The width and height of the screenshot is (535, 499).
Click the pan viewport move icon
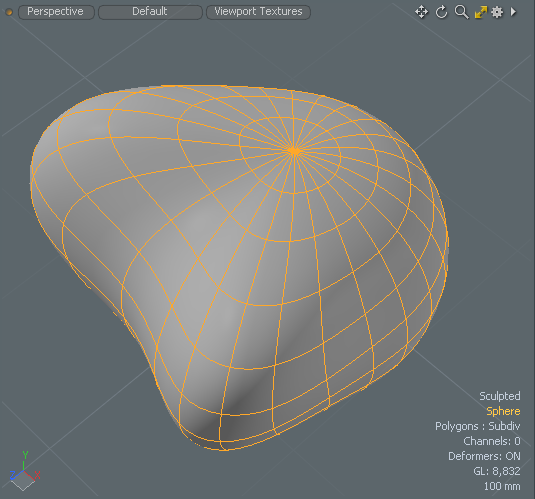pos(422,12)
